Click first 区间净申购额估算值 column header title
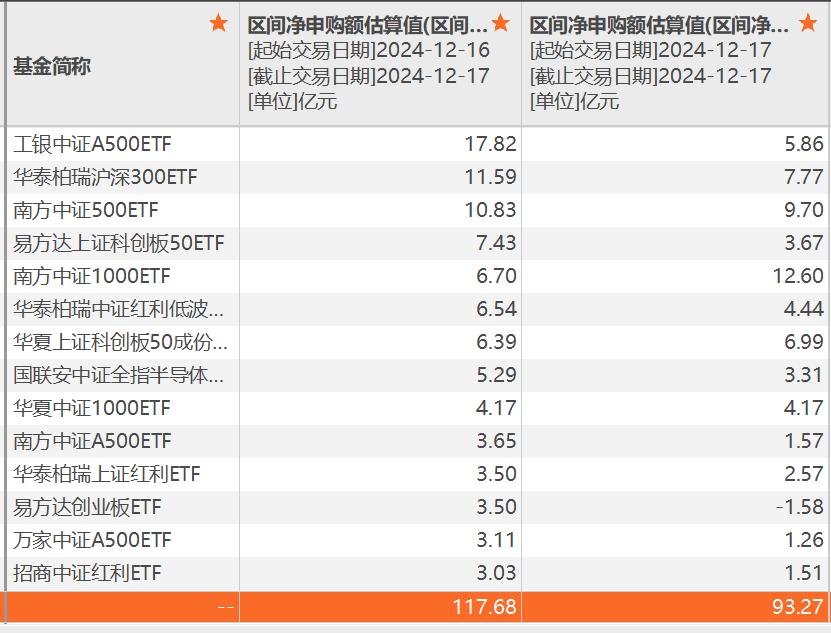 [x=368, y=25]
